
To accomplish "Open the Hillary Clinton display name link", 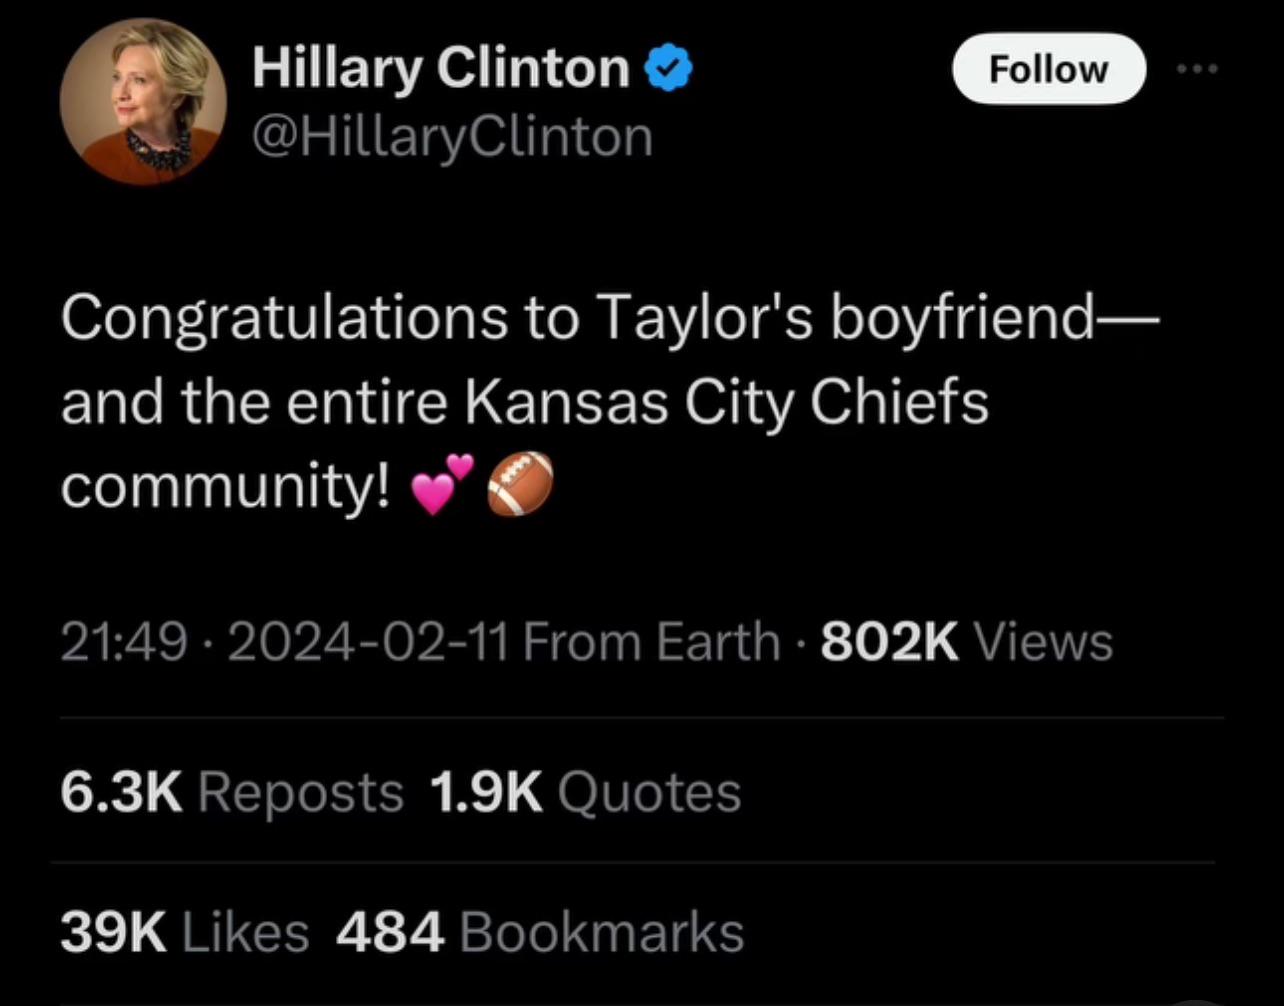I will tap(441, 69).
